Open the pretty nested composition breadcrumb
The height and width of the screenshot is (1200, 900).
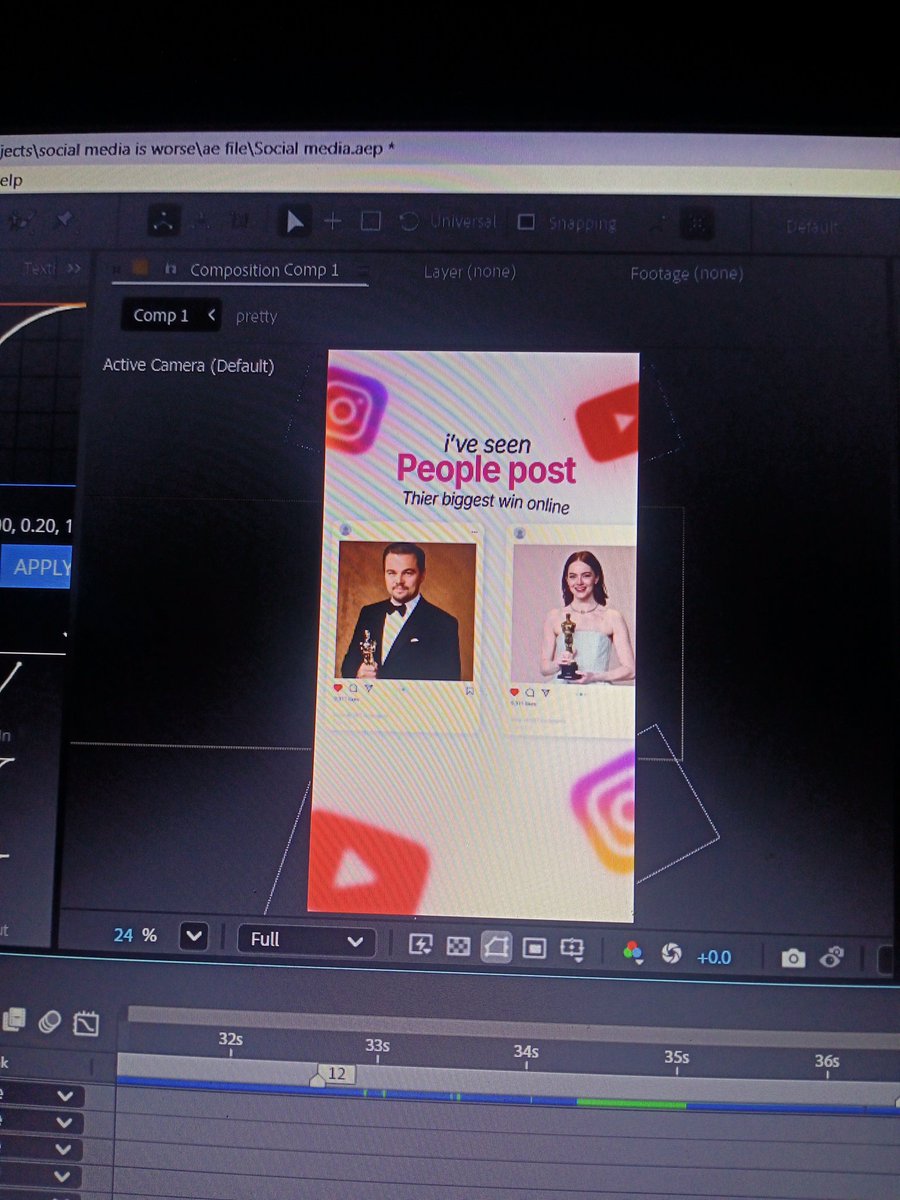[x=256, y=316]
